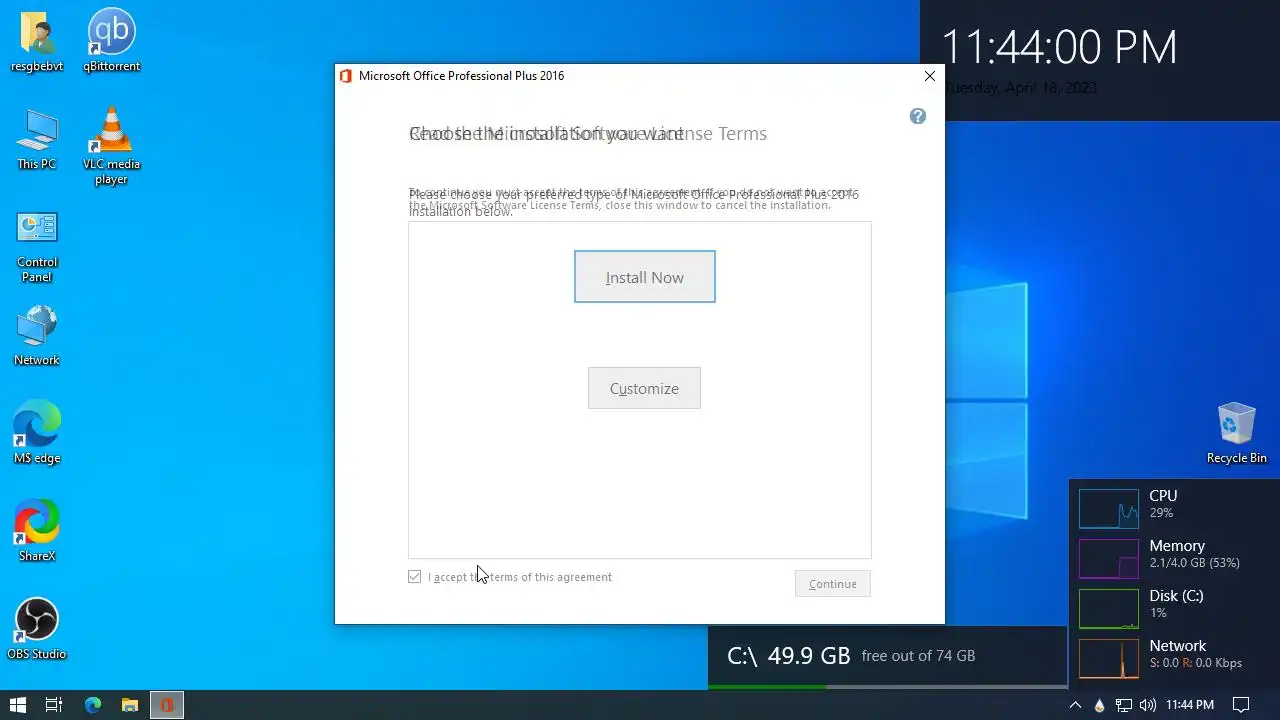Click the greyed-out Continue button

tap(832, 584)
